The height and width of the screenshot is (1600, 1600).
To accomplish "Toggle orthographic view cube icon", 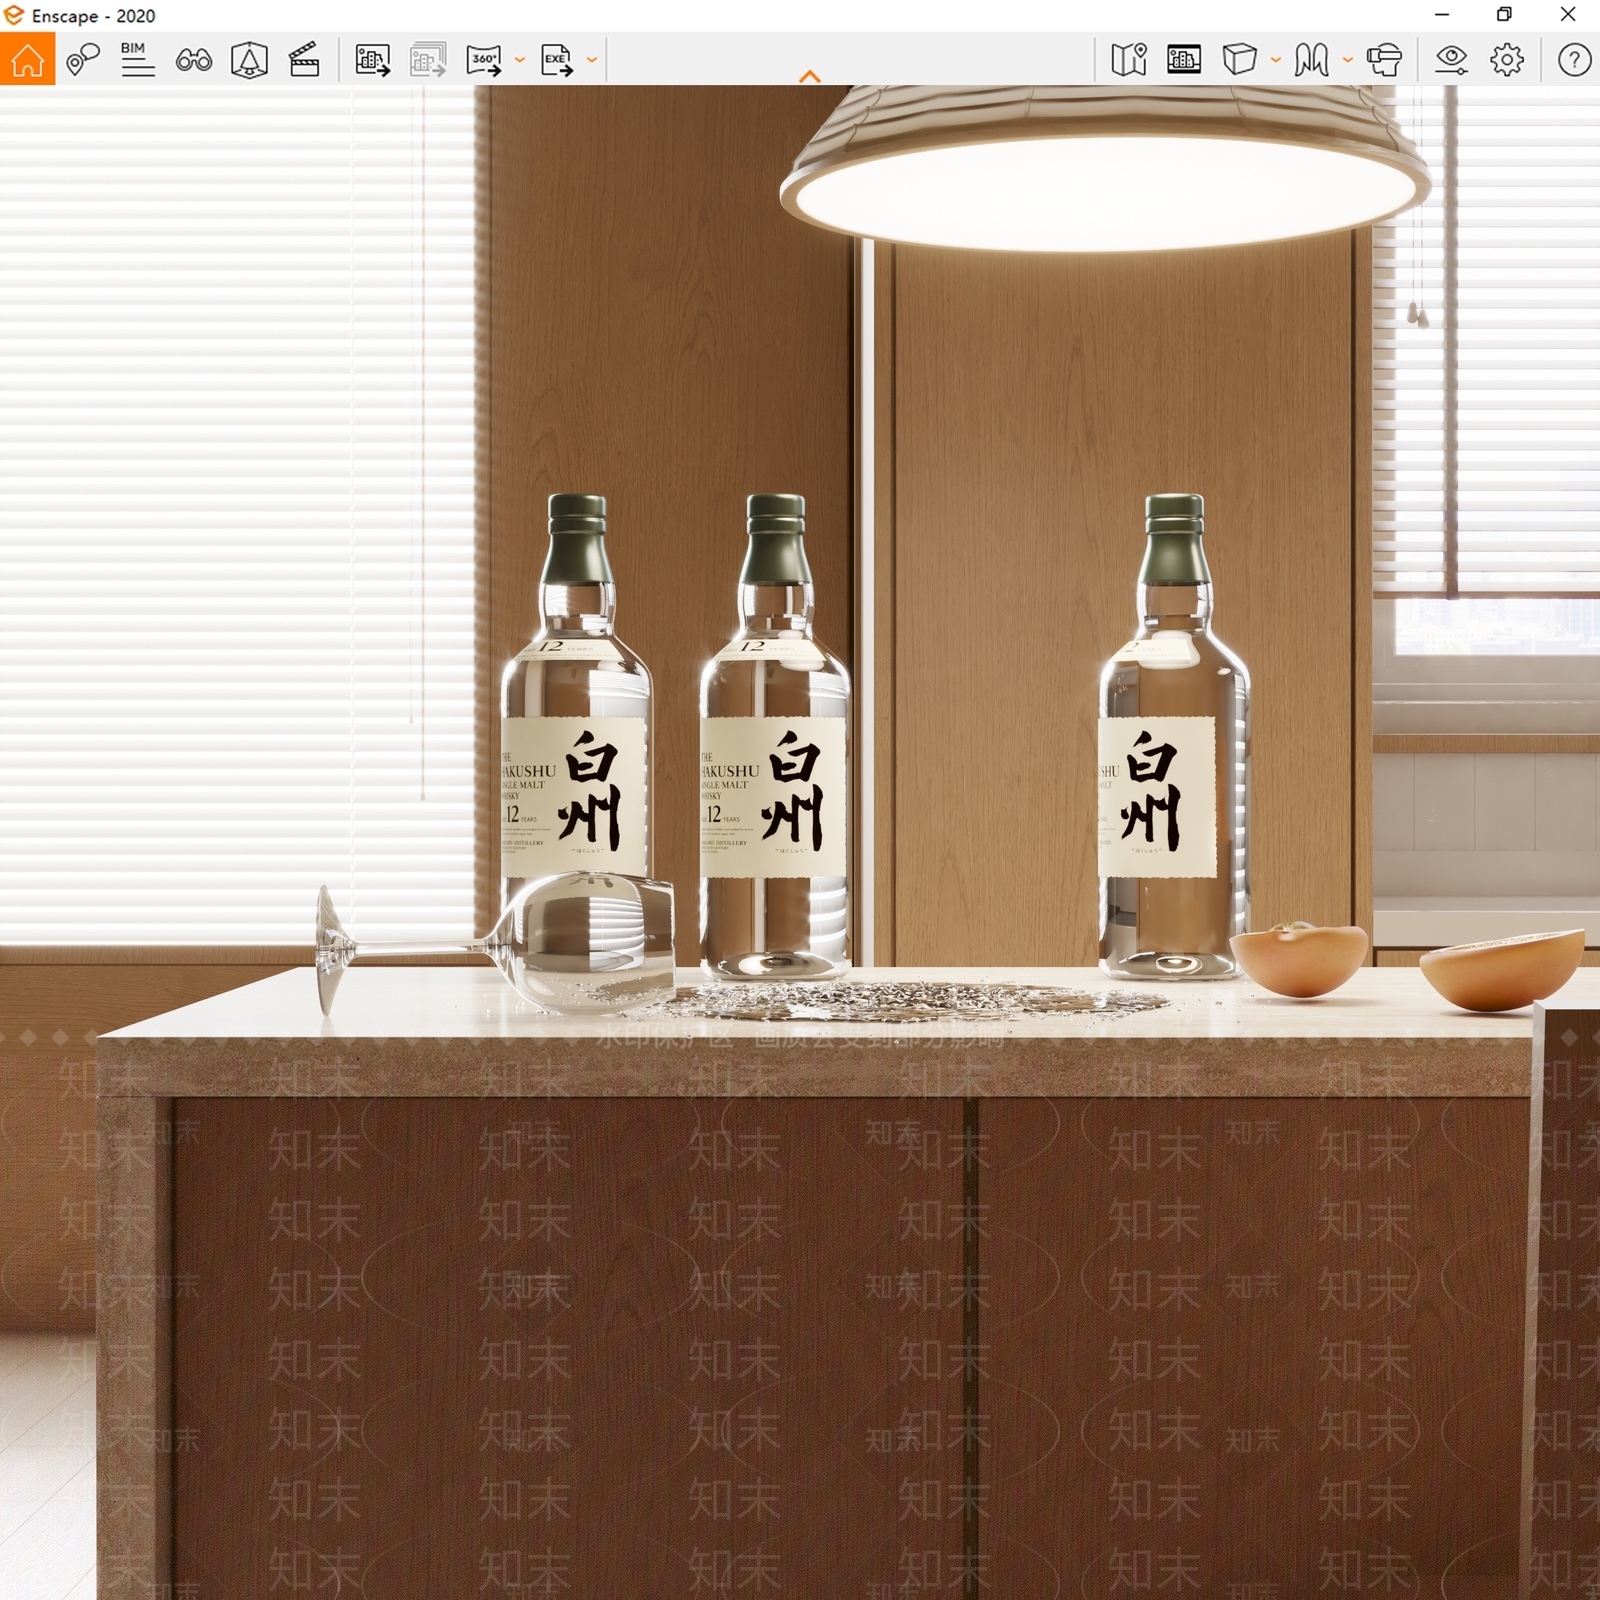I will tap(1239, 60).
